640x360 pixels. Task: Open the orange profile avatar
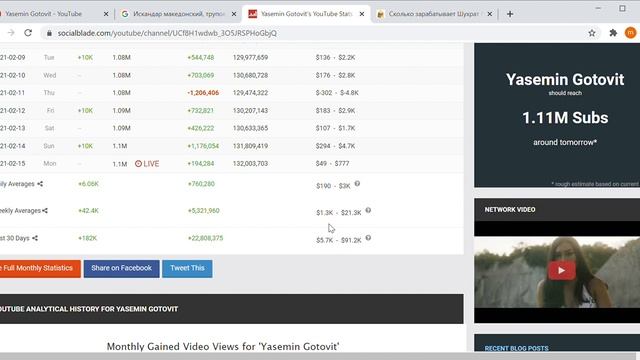tap(630, 33)
